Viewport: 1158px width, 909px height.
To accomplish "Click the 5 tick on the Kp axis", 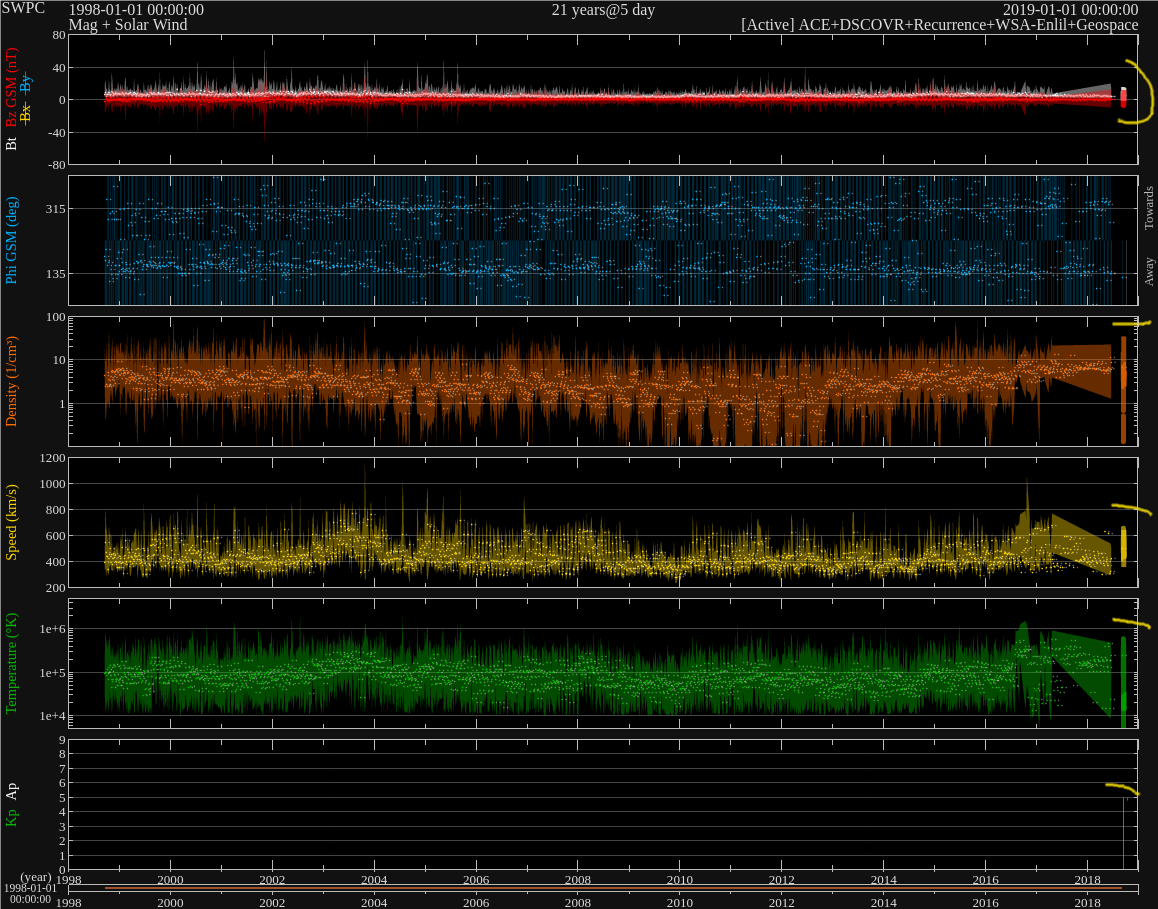I will [x=63, y=798].
